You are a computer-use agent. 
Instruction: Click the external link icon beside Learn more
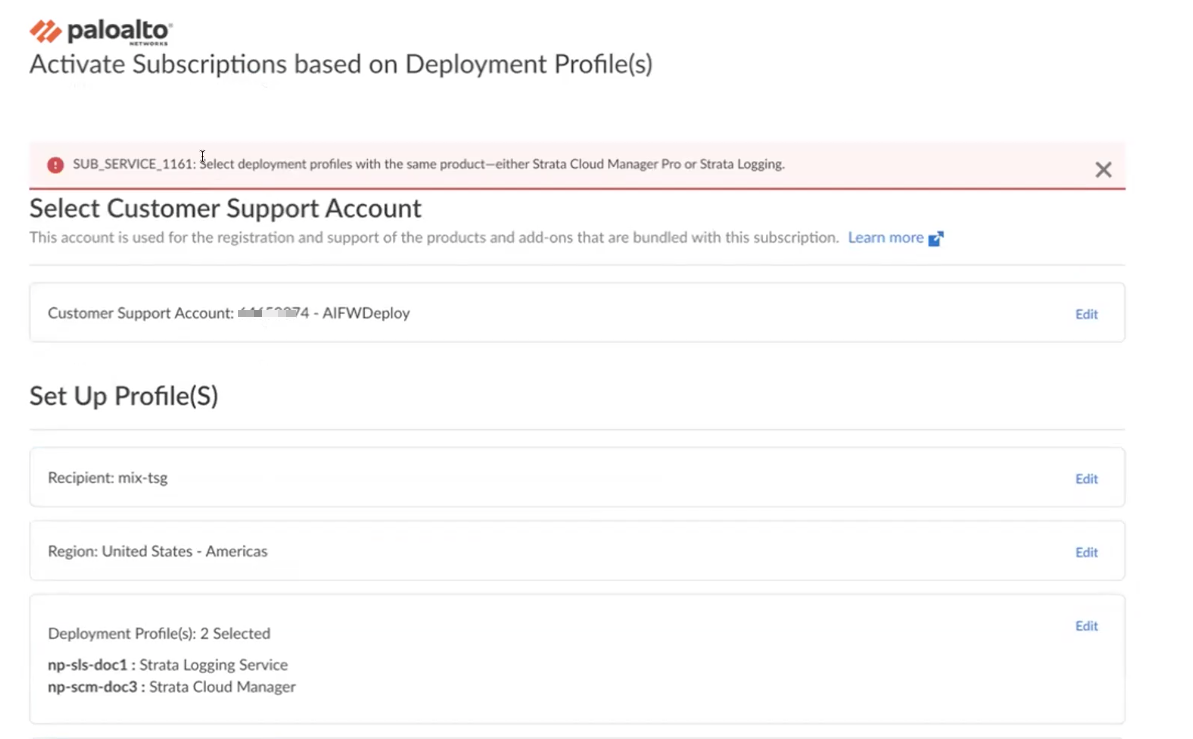(x=936, y=239)
